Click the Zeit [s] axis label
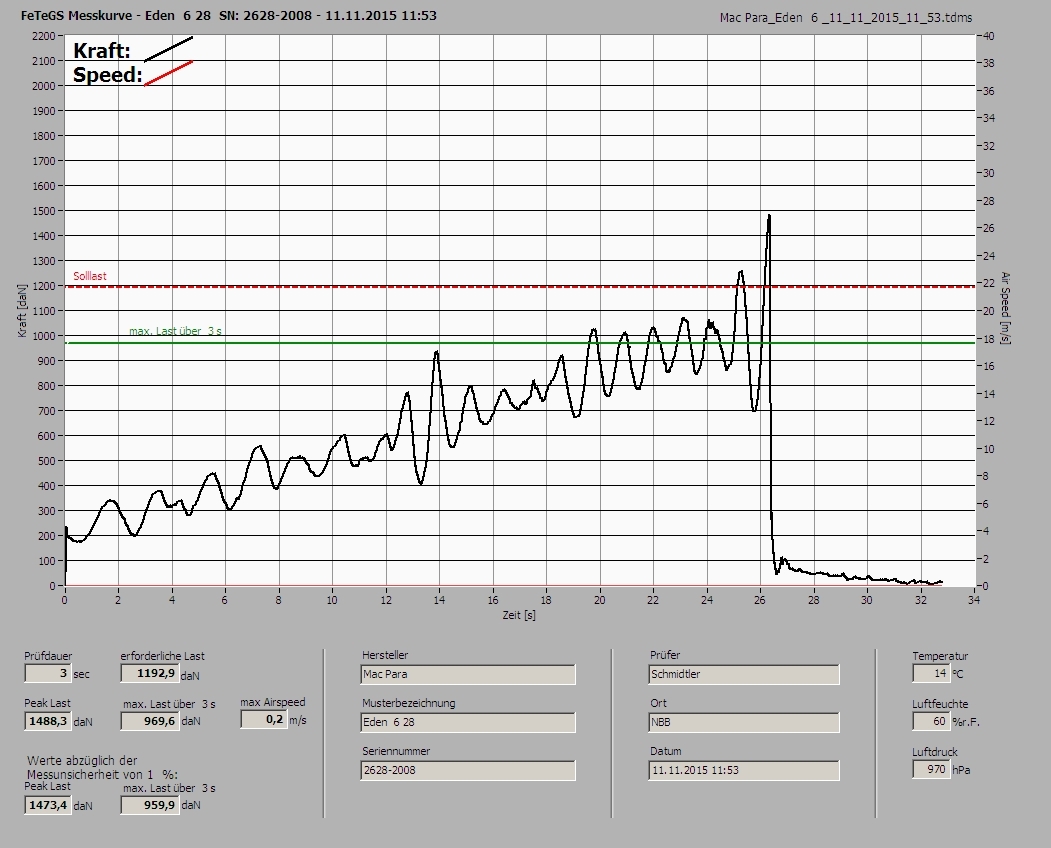The height and width of the screenshot is (848, 1051). click(x=519, y=615)
